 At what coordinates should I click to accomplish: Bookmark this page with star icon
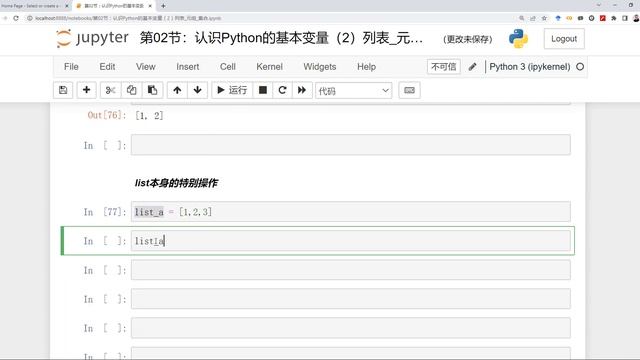pos(544,18)
